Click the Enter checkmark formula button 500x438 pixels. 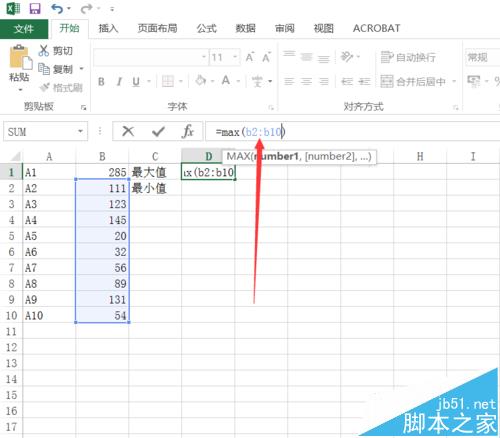[x=158, y=131]
